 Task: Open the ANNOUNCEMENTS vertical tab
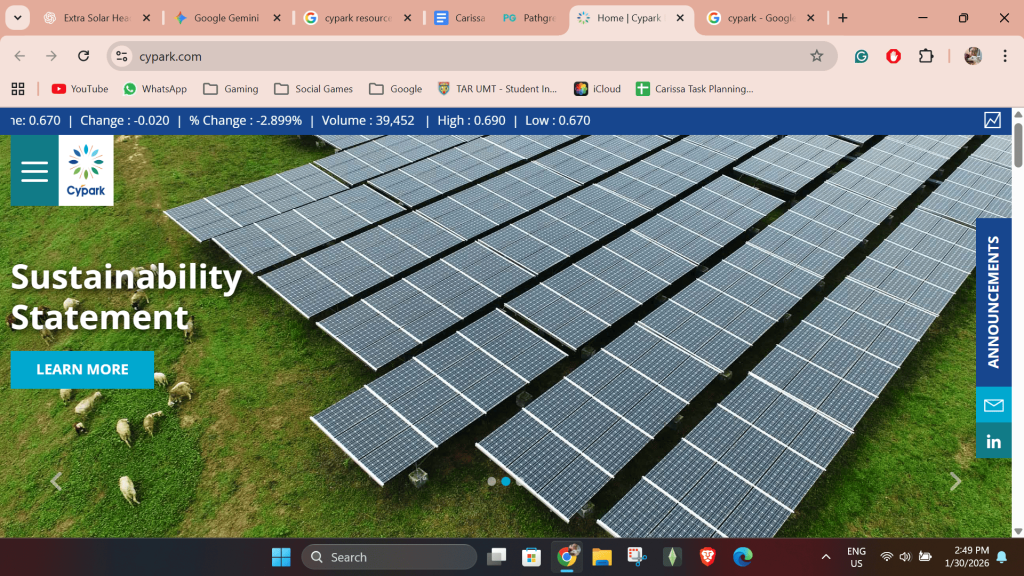[993, 298]
